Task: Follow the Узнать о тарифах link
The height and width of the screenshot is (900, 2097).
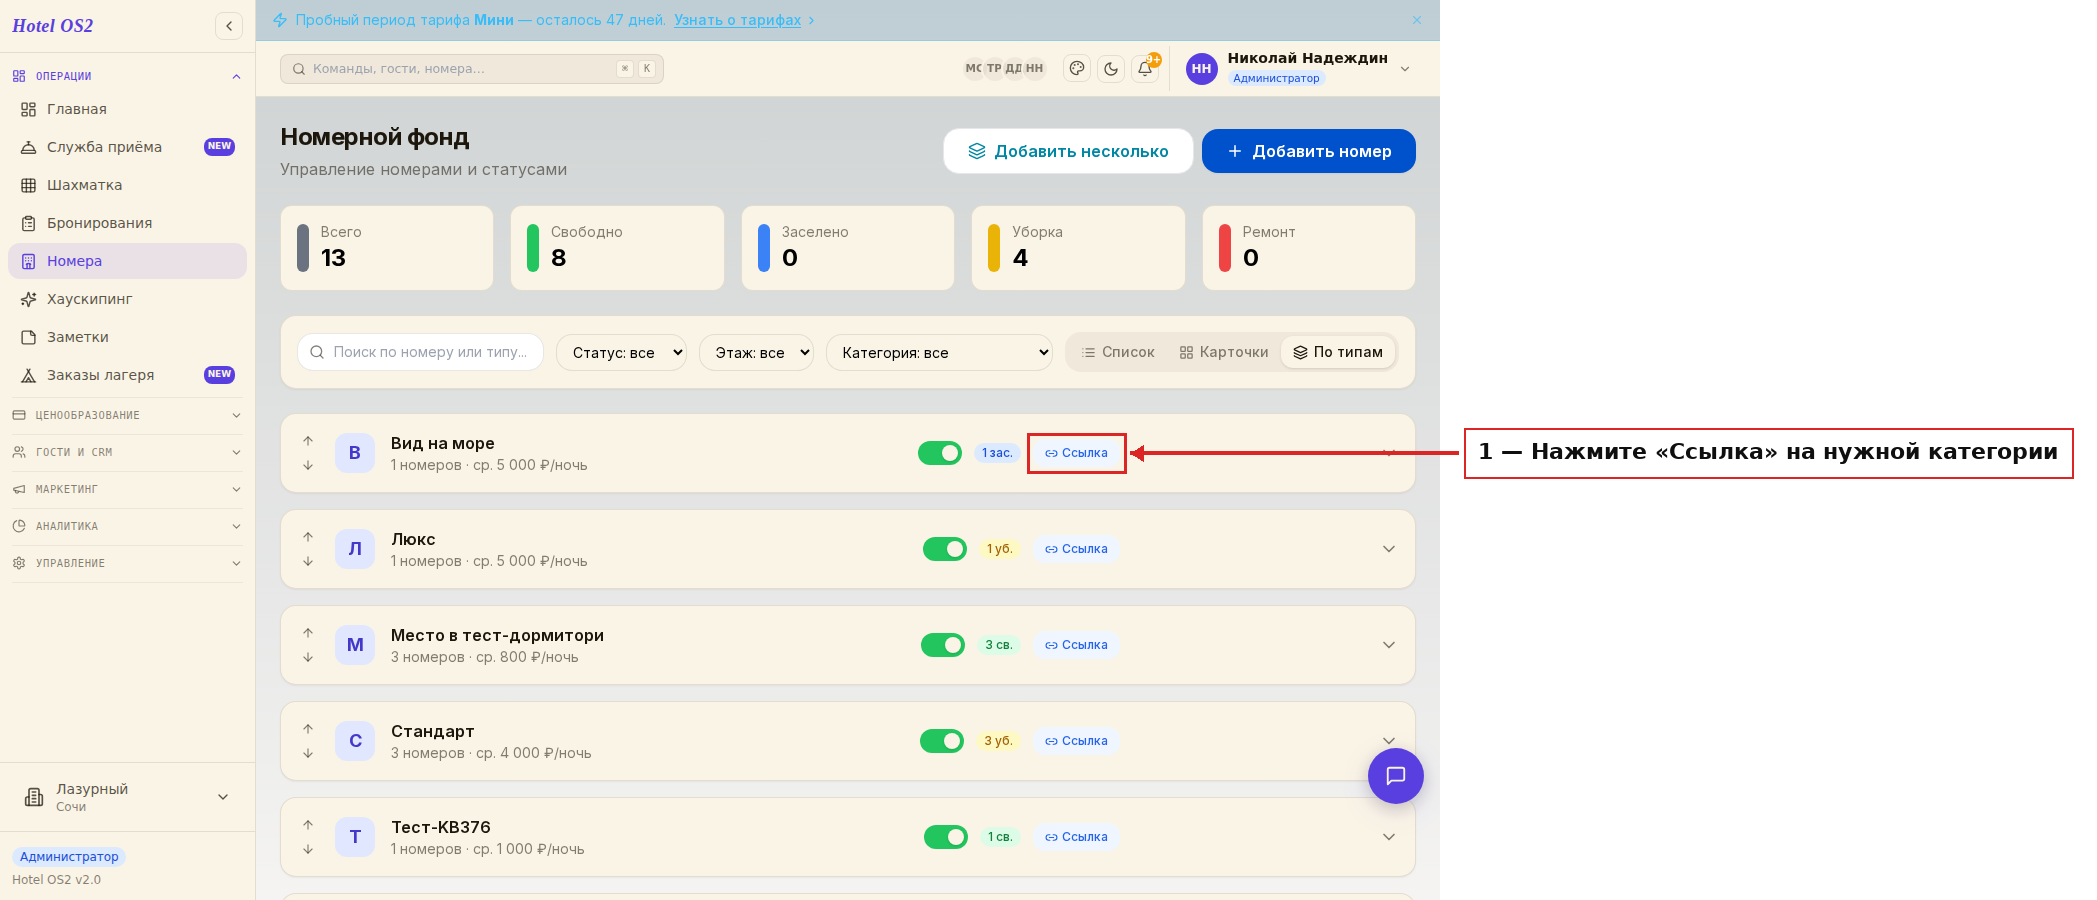Action: [737, 20]
